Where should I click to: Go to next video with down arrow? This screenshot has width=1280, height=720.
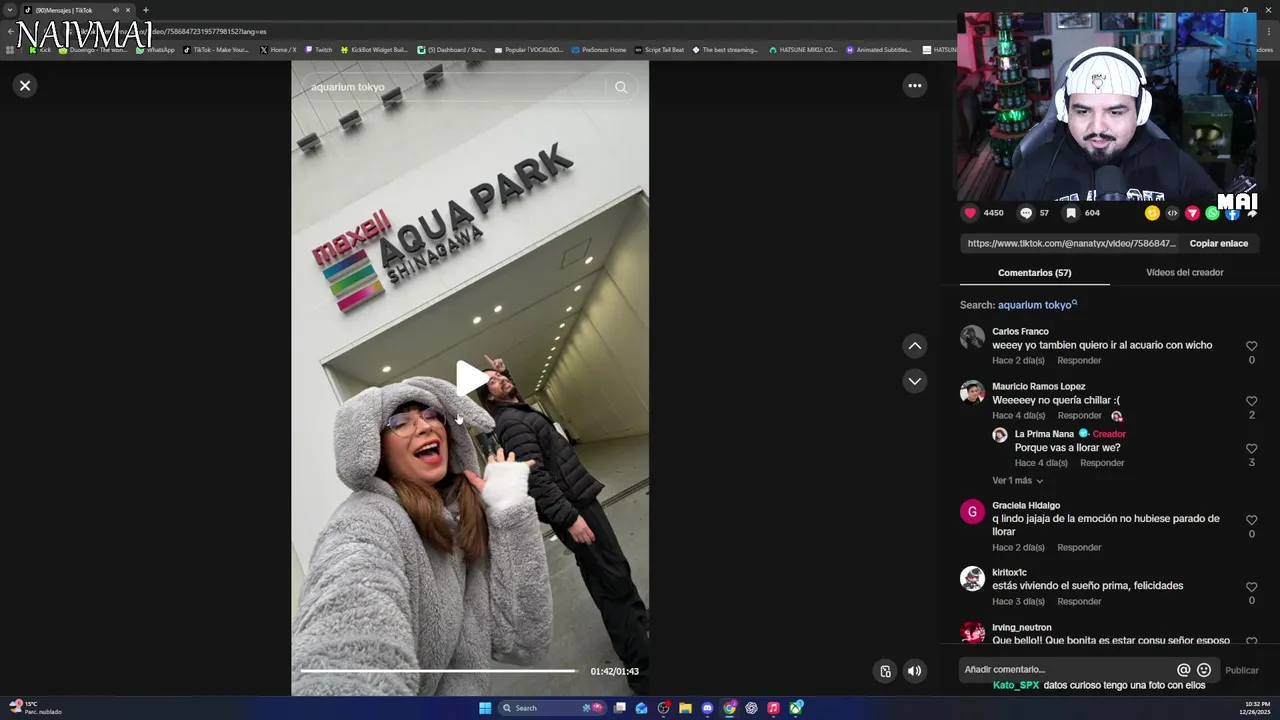914,381
